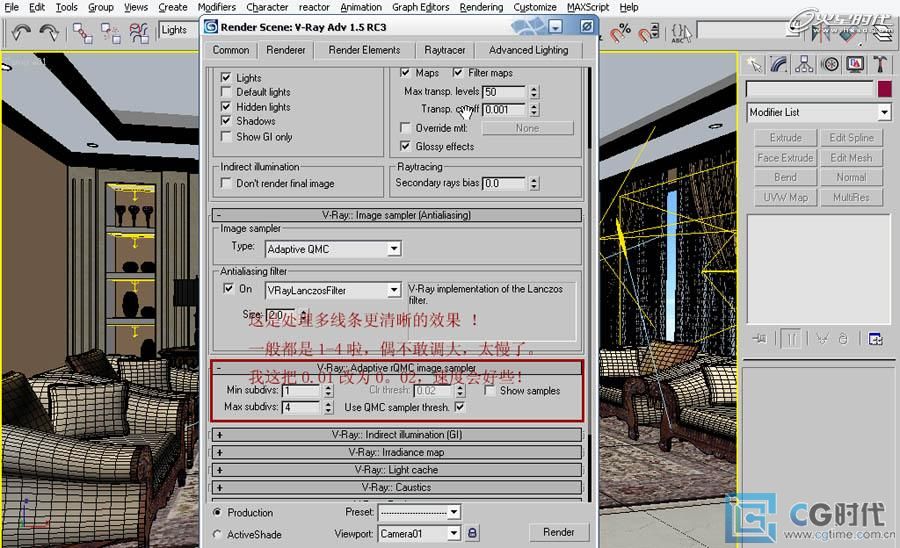
Task: Open Configure Modifier Sets icon
Action: point(875,339)
